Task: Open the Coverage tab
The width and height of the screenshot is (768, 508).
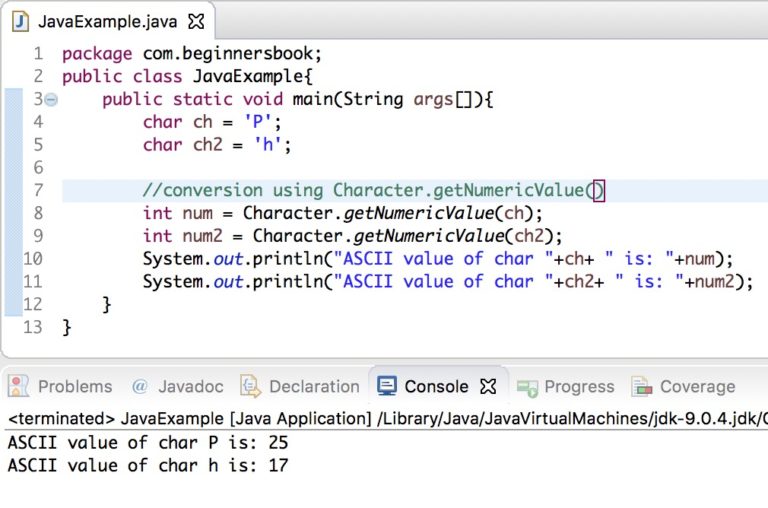Action: point(697,387)
